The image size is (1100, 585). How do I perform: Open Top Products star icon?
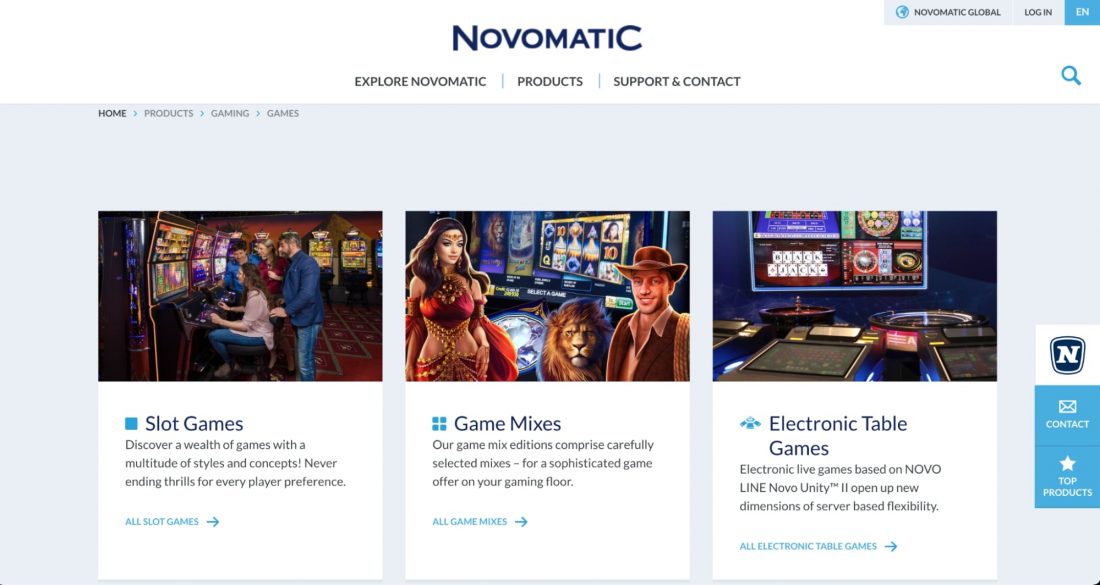point(1067,463)
